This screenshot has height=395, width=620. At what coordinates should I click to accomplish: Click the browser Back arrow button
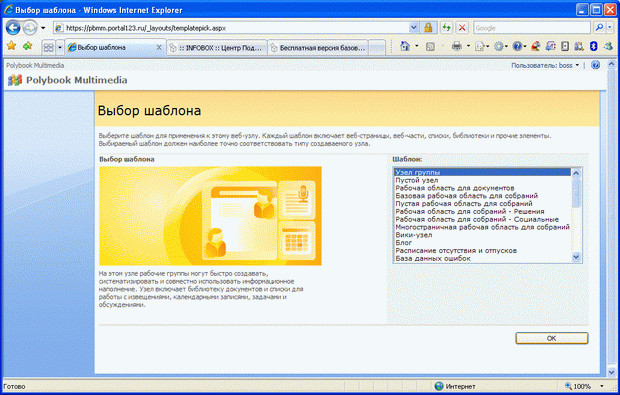[13, 28]
